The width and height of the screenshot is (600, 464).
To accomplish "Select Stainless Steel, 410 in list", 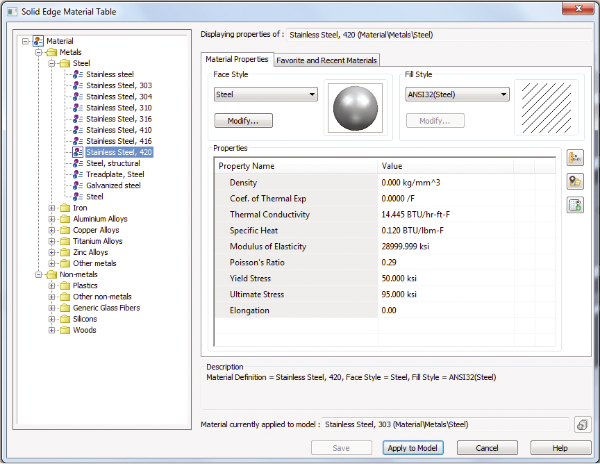I will [119, 130].
